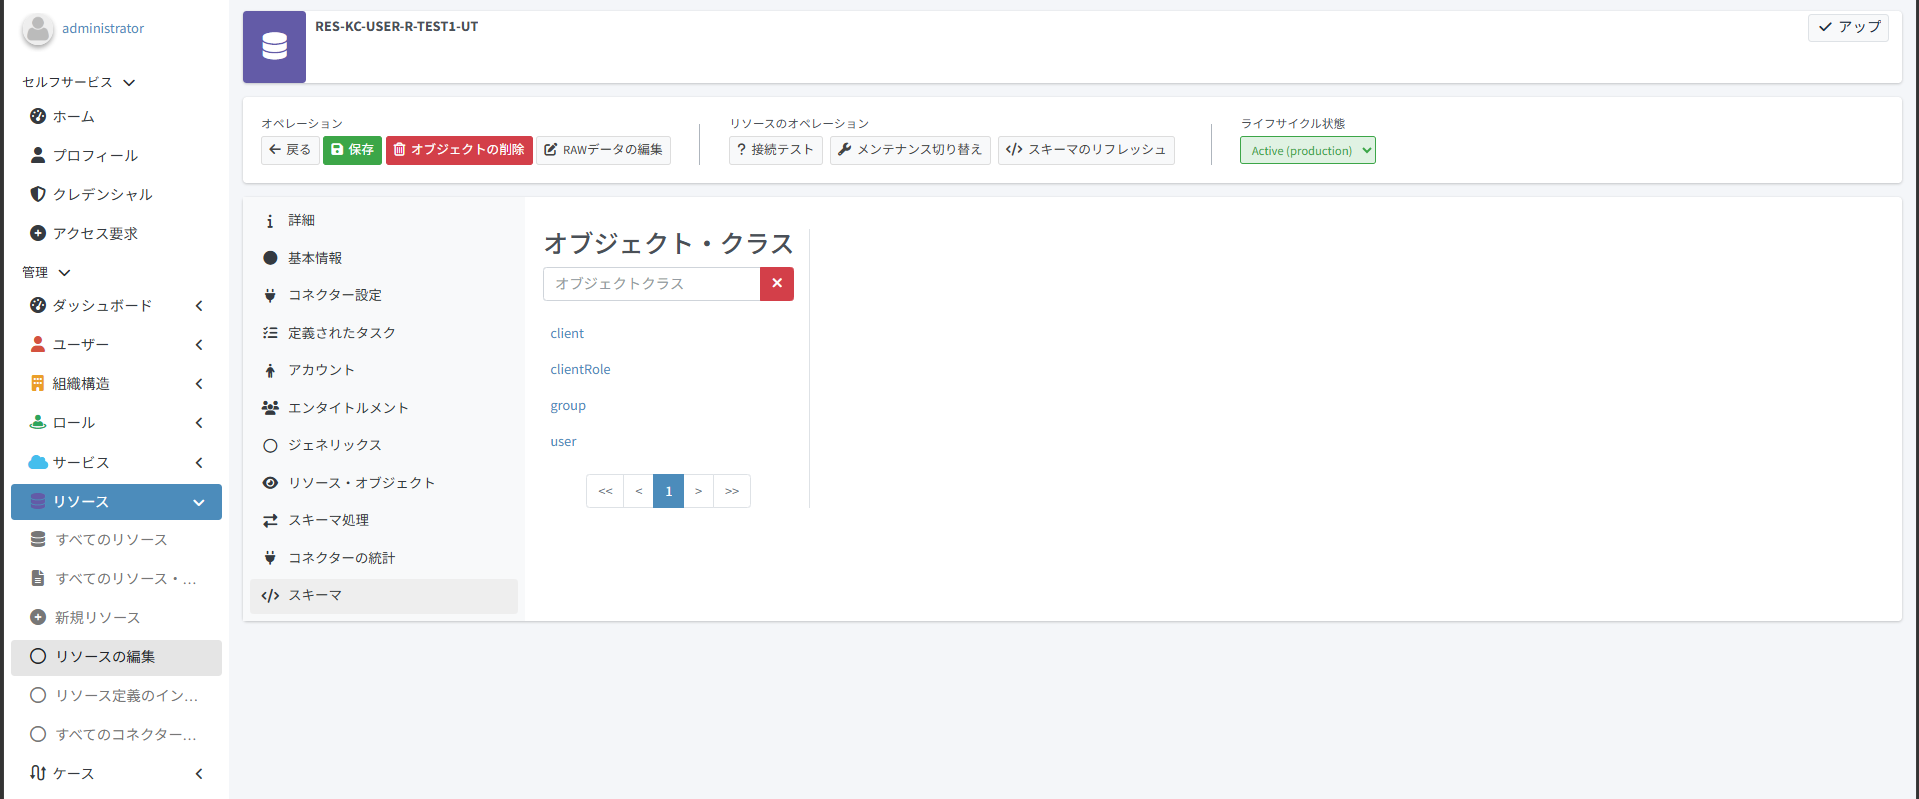This screenshot has height=799, width=1919.
Task: Click the RAWデータの編集 button
Action: [603, 150]
